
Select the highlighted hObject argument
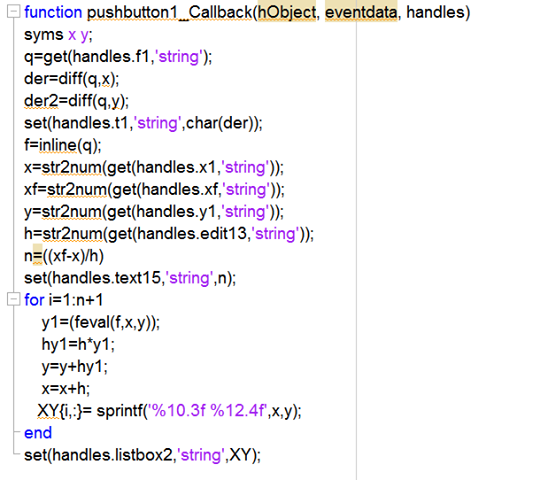(287, 13)
